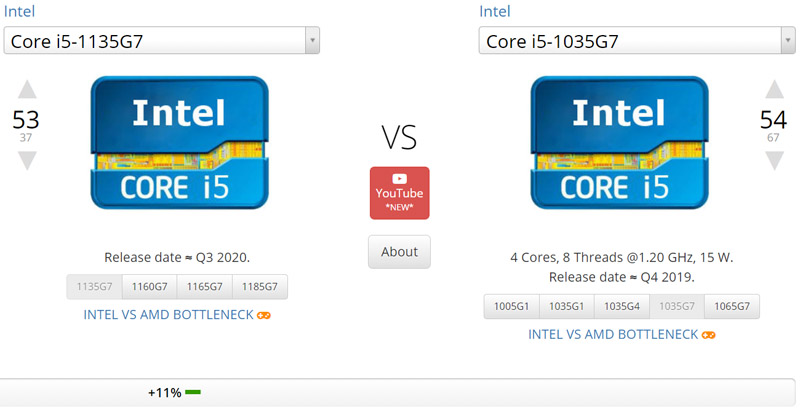Click the small 37 count under score 53
Screen dimensions: 800x412
(26, 138)
